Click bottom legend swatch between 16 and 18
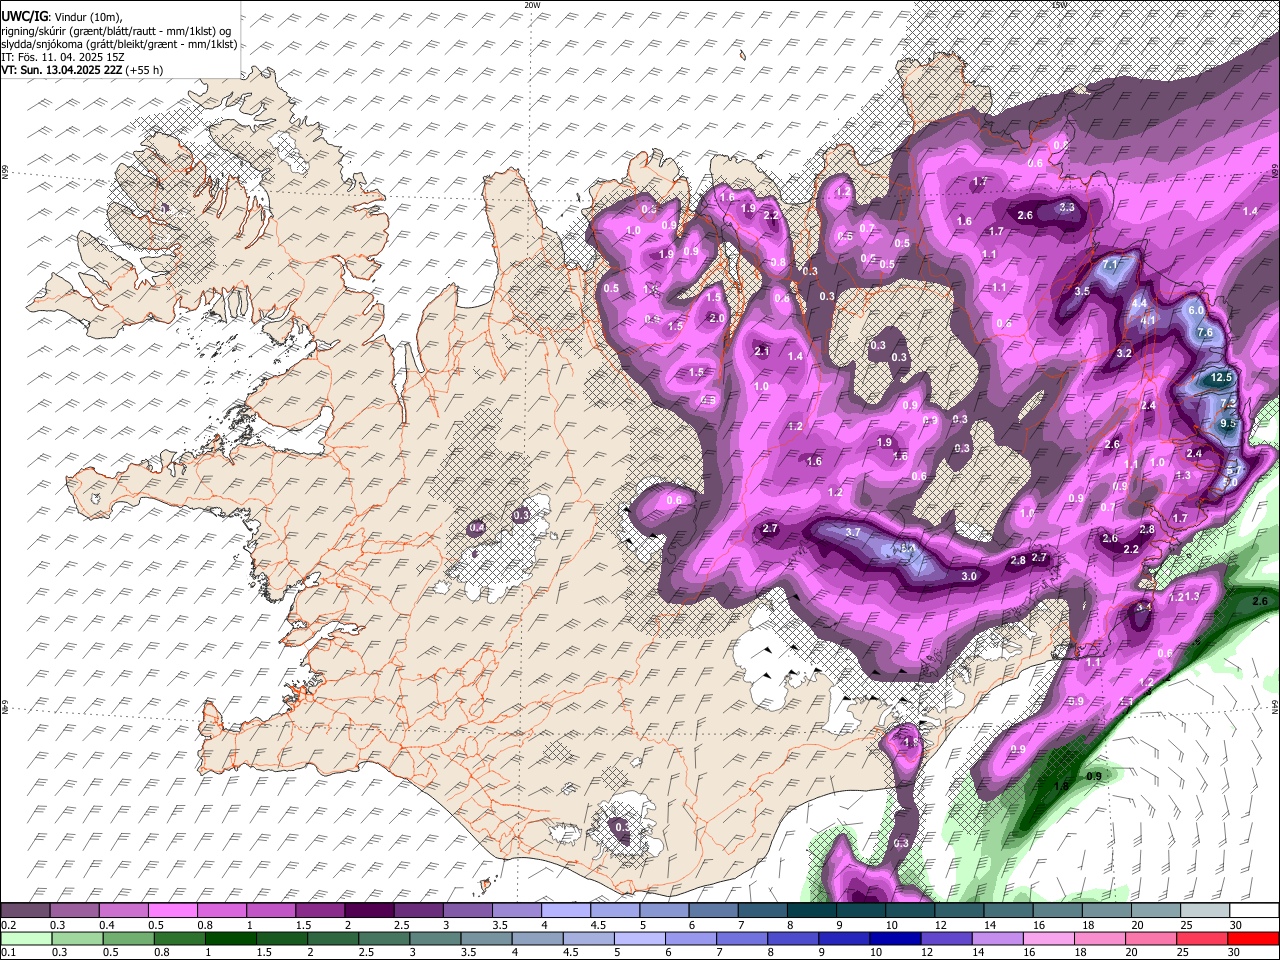This screenshot has height=960, width=1280. pyautogui.click(x=1049, y=938)
